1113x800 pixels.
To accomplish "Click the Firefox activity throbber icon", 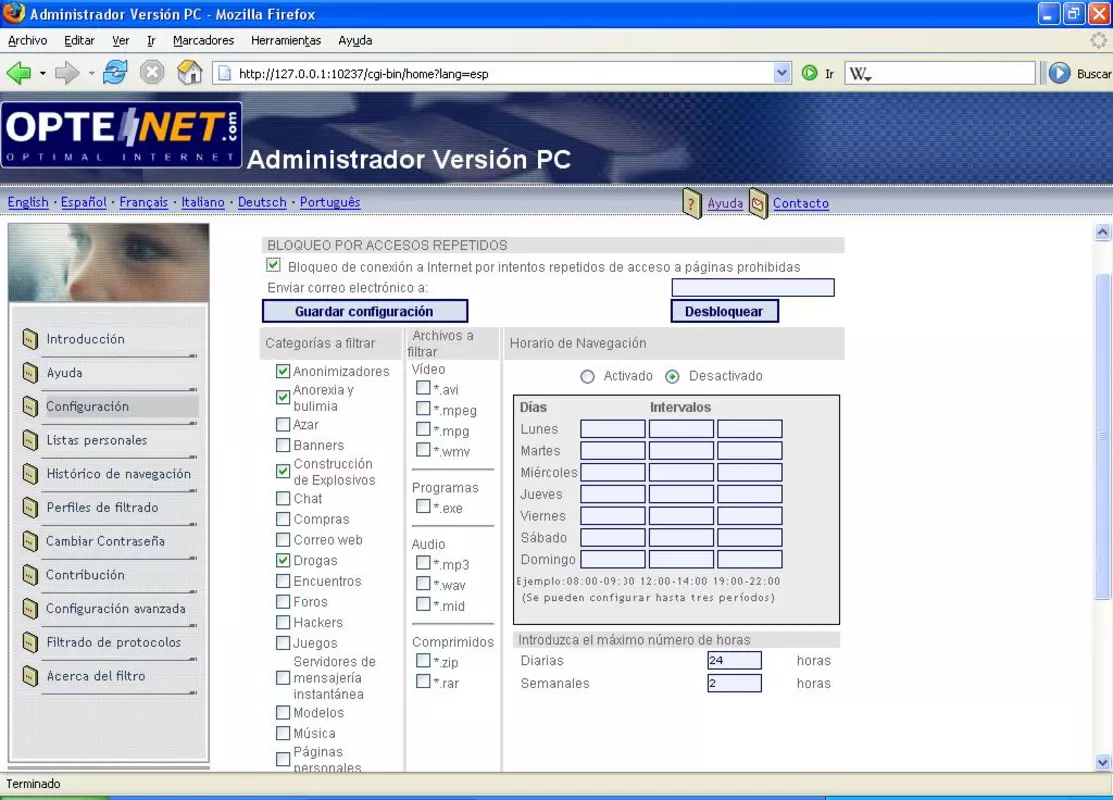I will pos(1099,40).
